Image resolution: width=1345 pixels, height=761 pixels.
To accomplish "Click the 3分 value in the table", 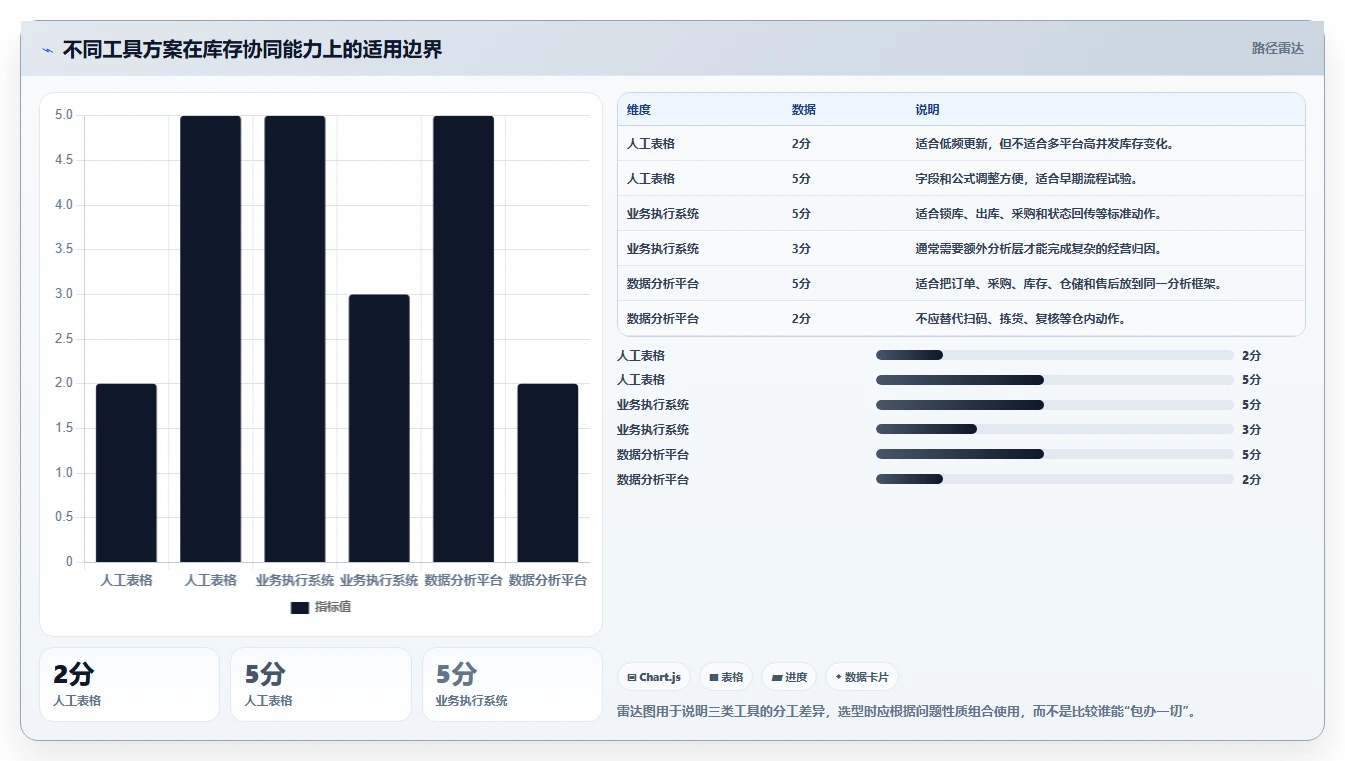I will (x=801, y=249).
